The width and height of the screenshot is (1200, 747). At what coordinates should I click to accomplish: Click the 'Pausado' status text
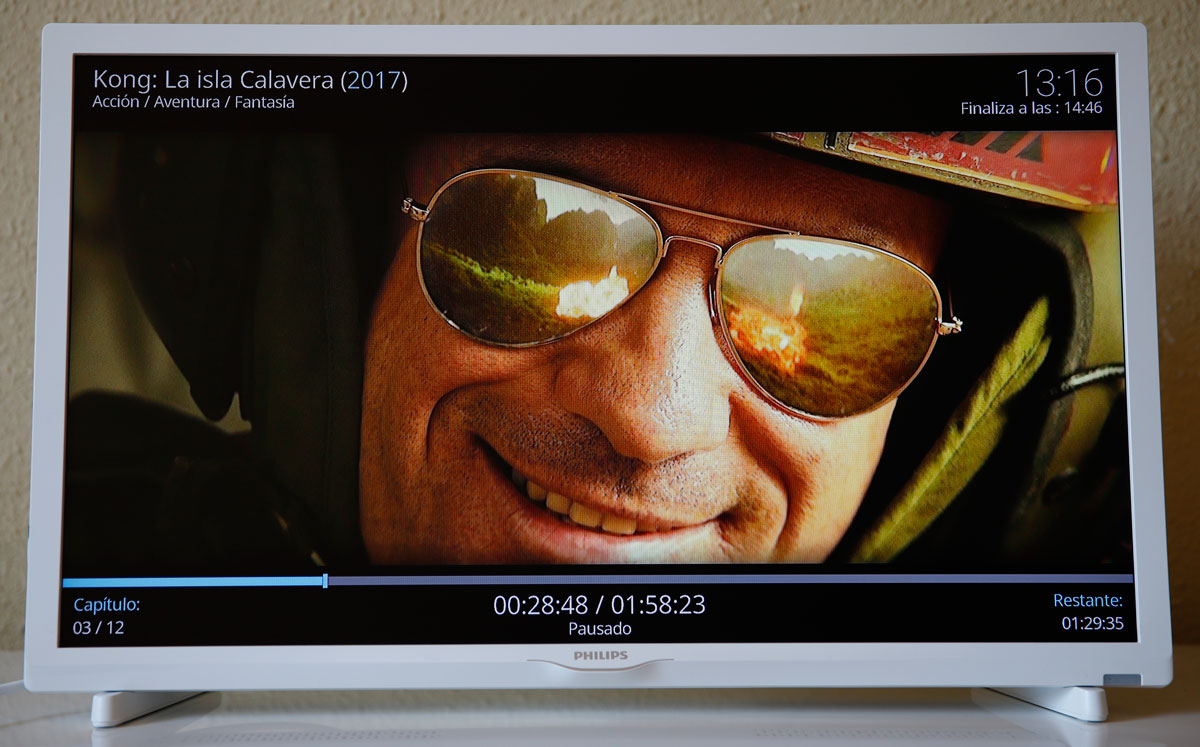600,629
